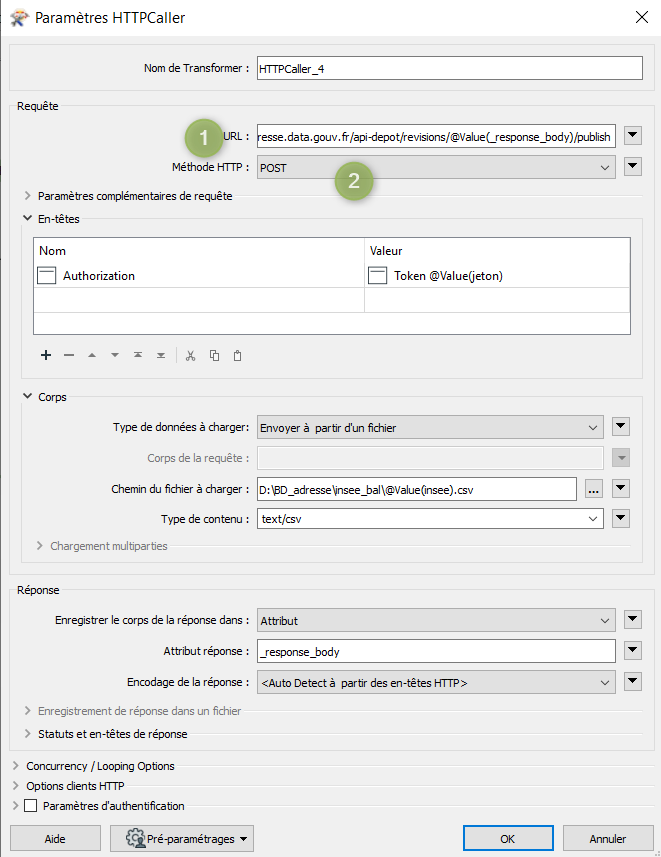
Task: Open arrow menu beside Chemin du fichier à charger
Action: click(621, 488)
